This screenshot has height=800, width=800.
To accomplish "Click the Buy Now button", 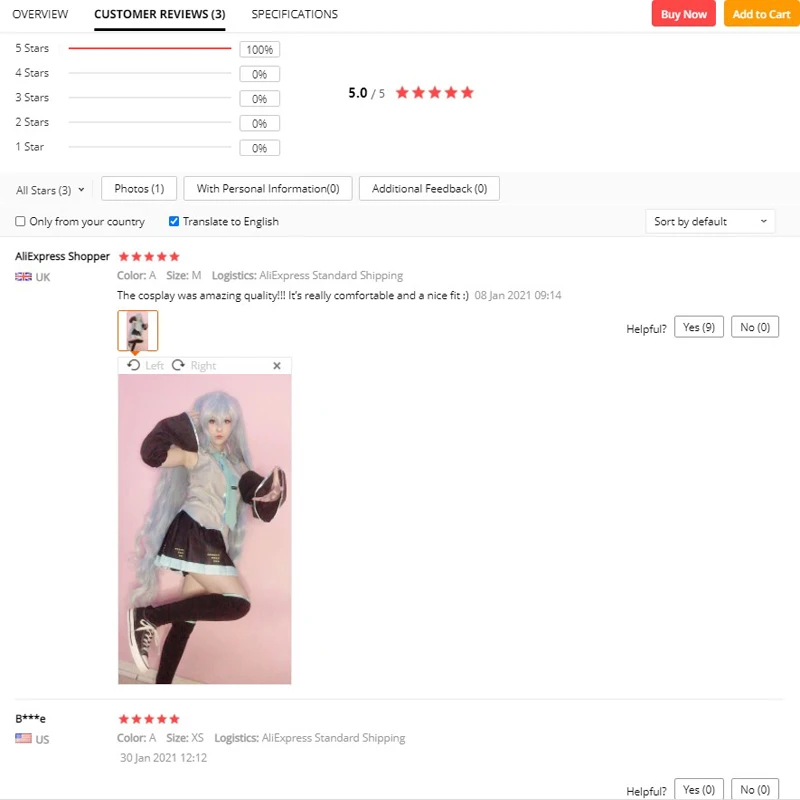I will coord(684,14).
